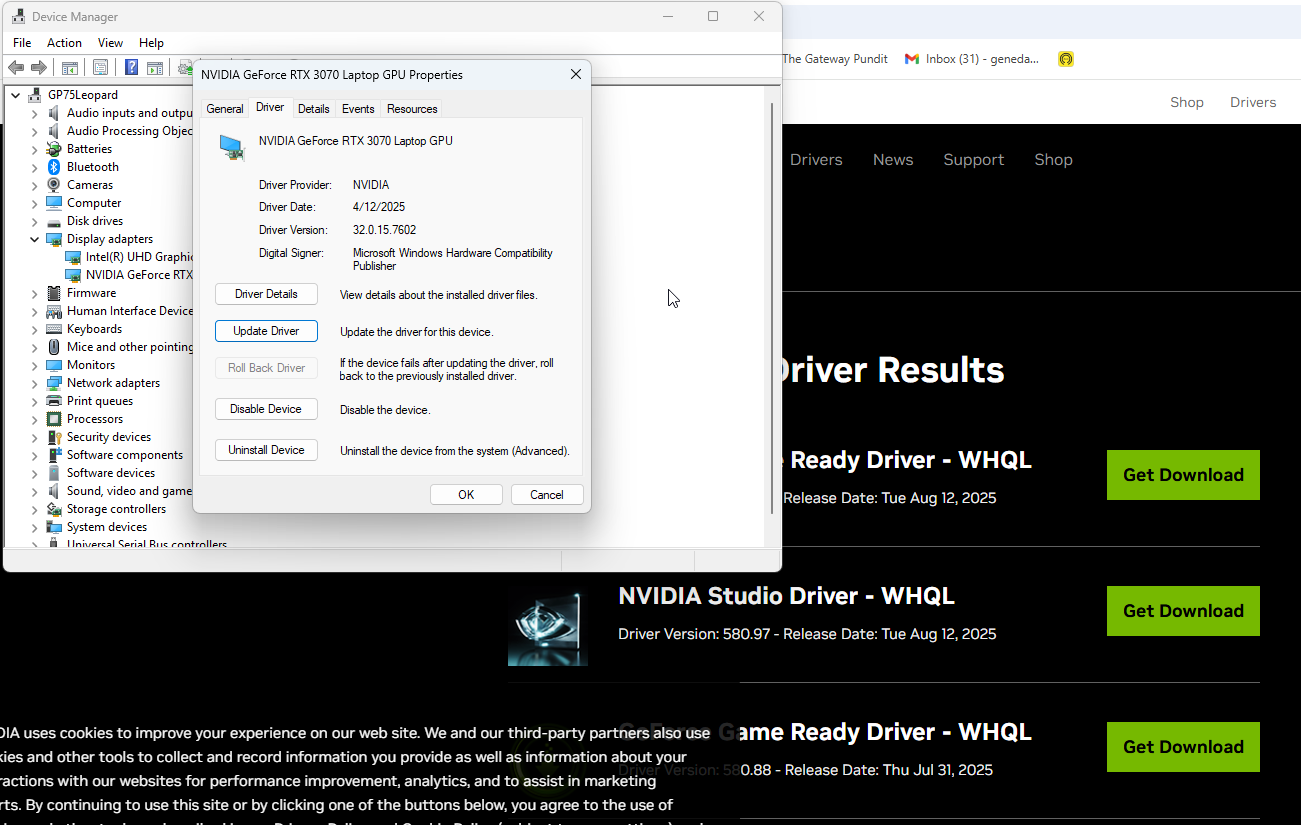Select the Network adapters category icon

point(54,383)
